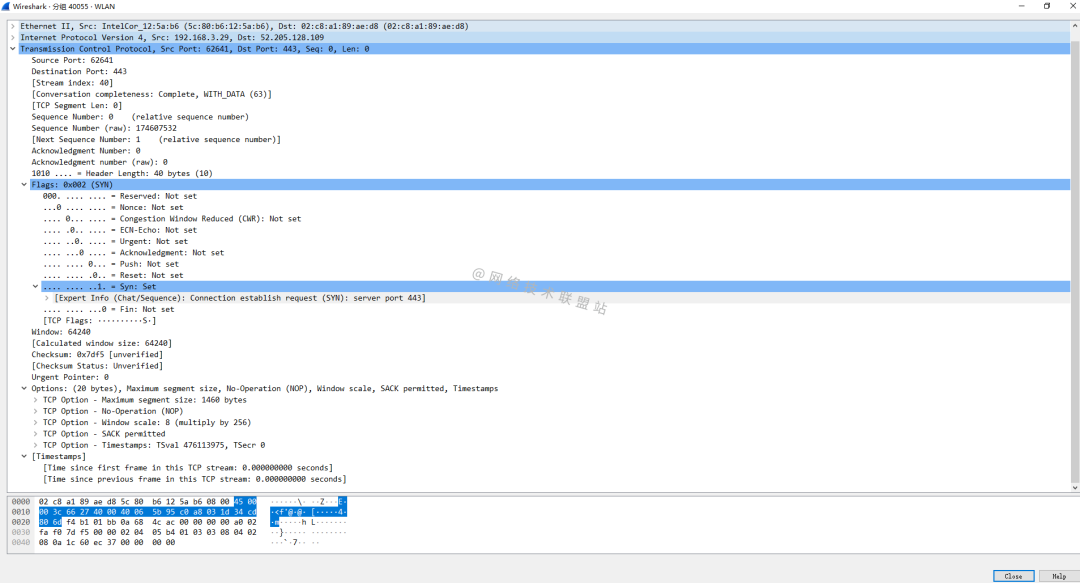
Task: Maximize the Wireshark packet window
Action: (1047, 6)
